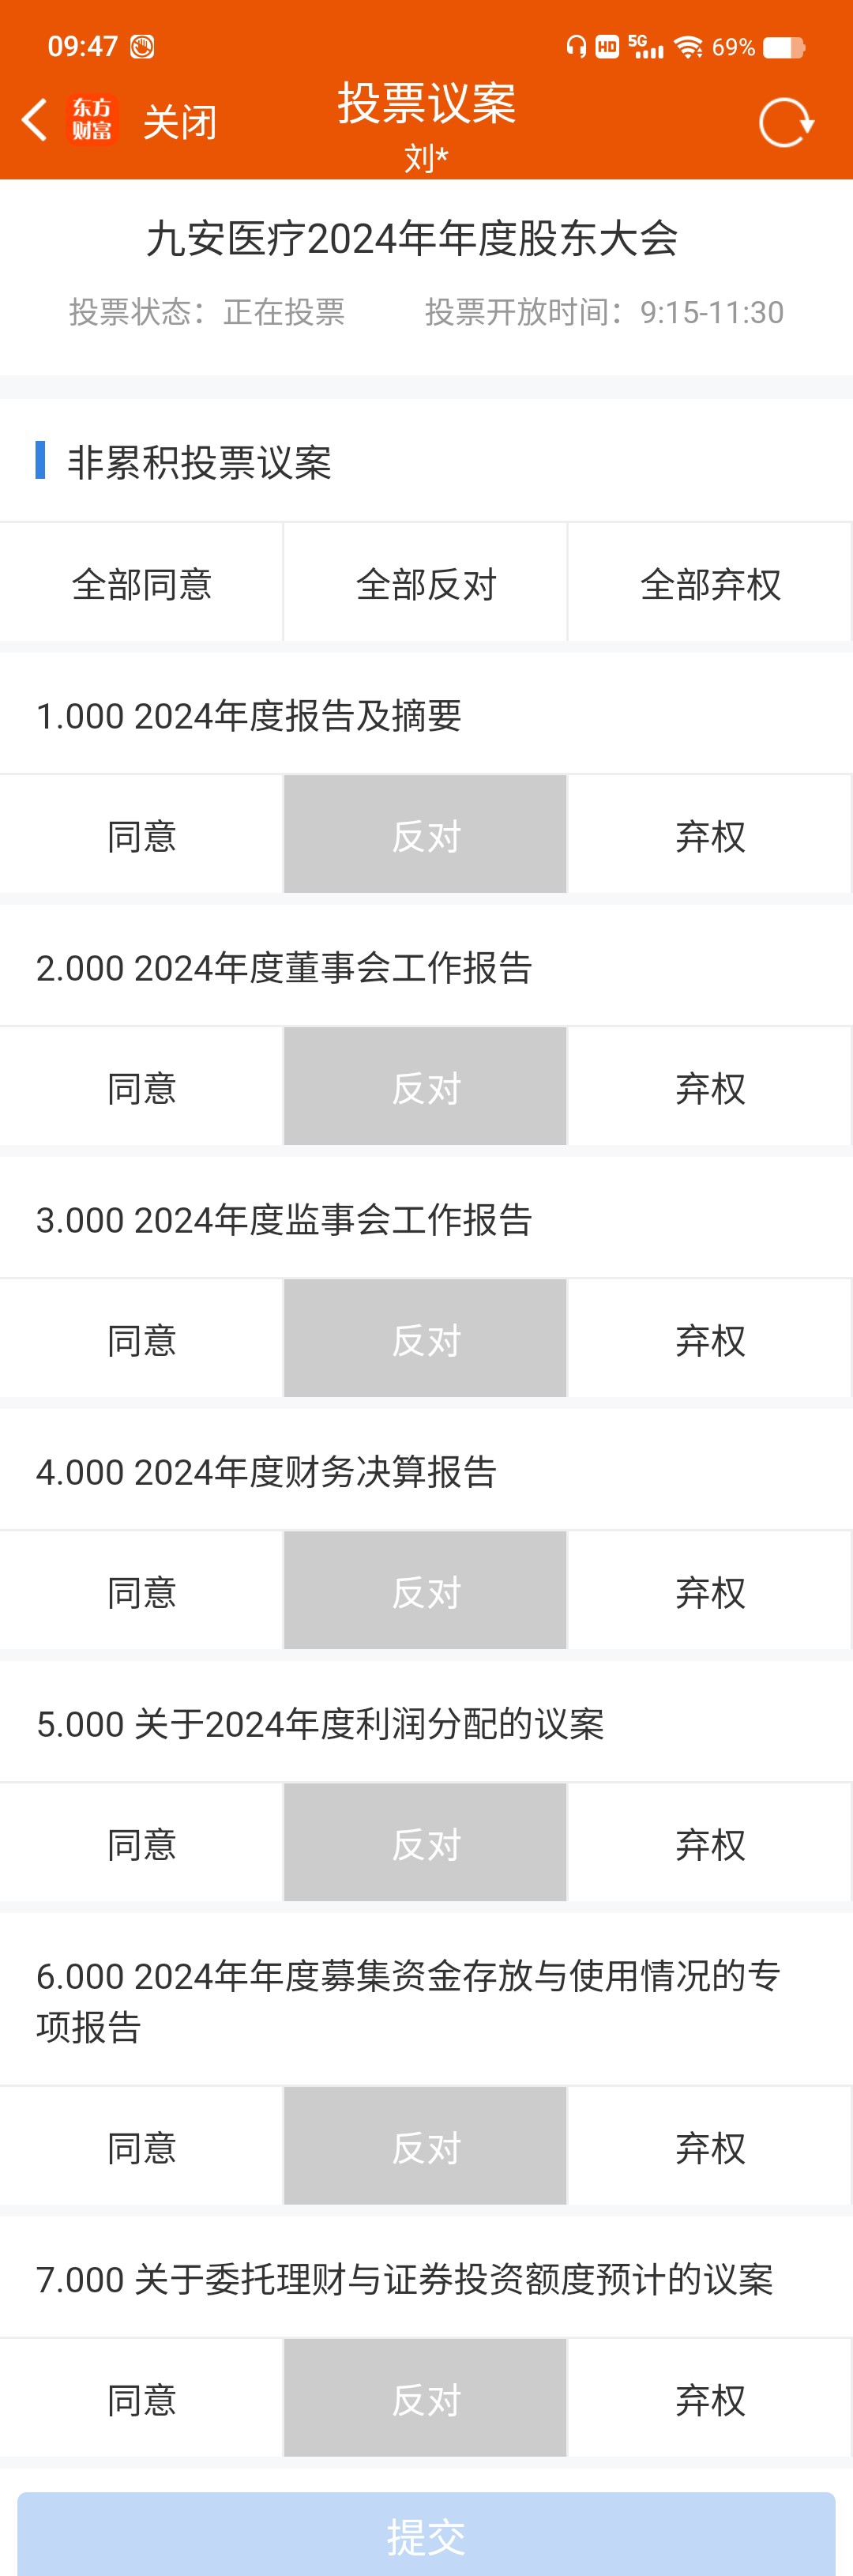The image size is (853, 2576).
Task: Tap the back arrow icon
Action: coord(34,121)
